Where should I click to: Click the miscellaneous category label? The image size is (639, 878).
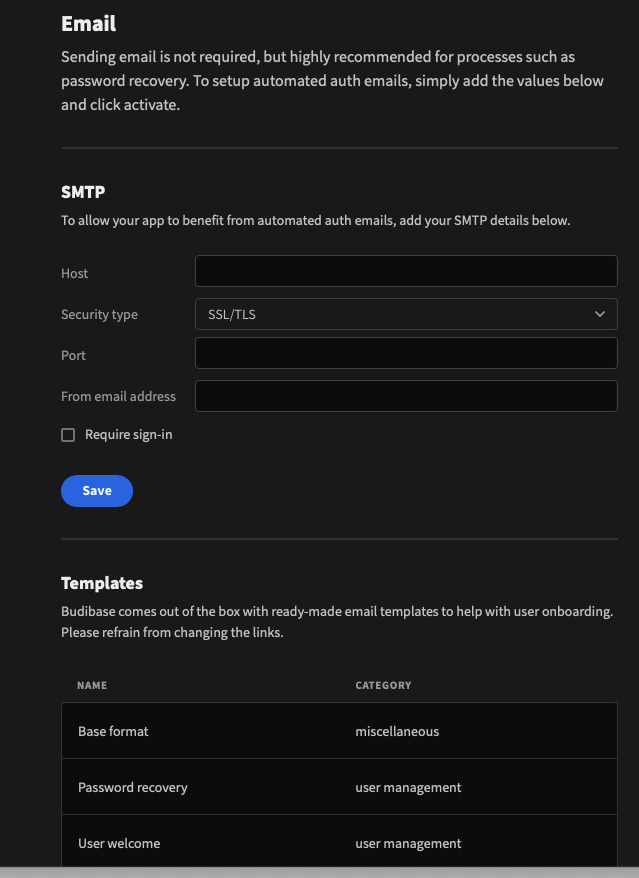(x=397, y=731)
